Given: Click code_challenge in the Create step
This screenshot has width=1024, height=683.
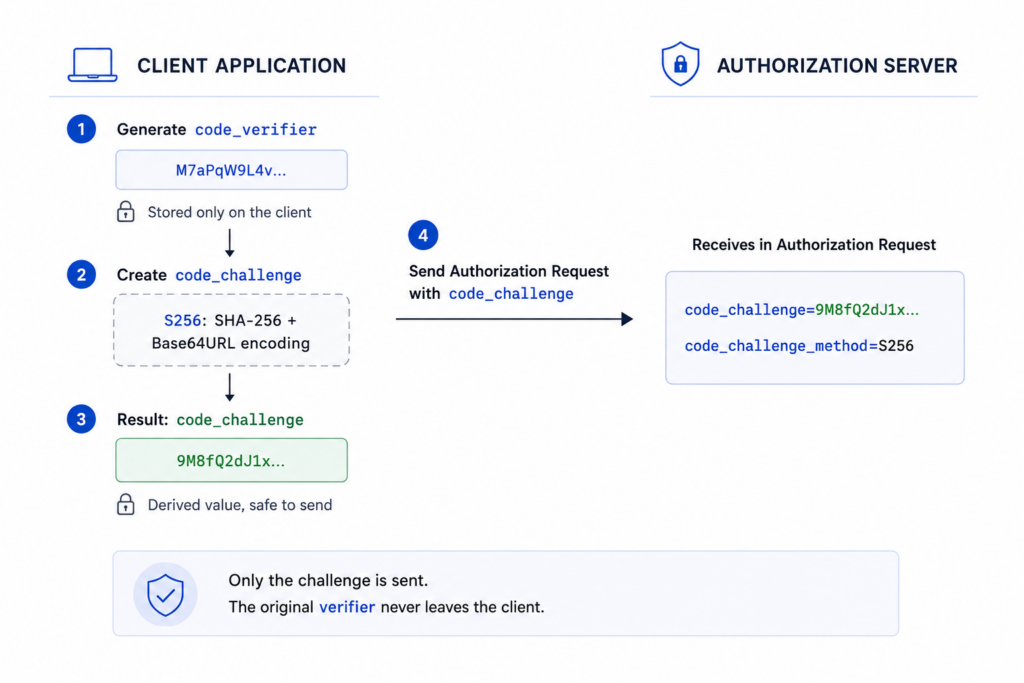Looking at the screenshot, I should (x=238, y=275).
